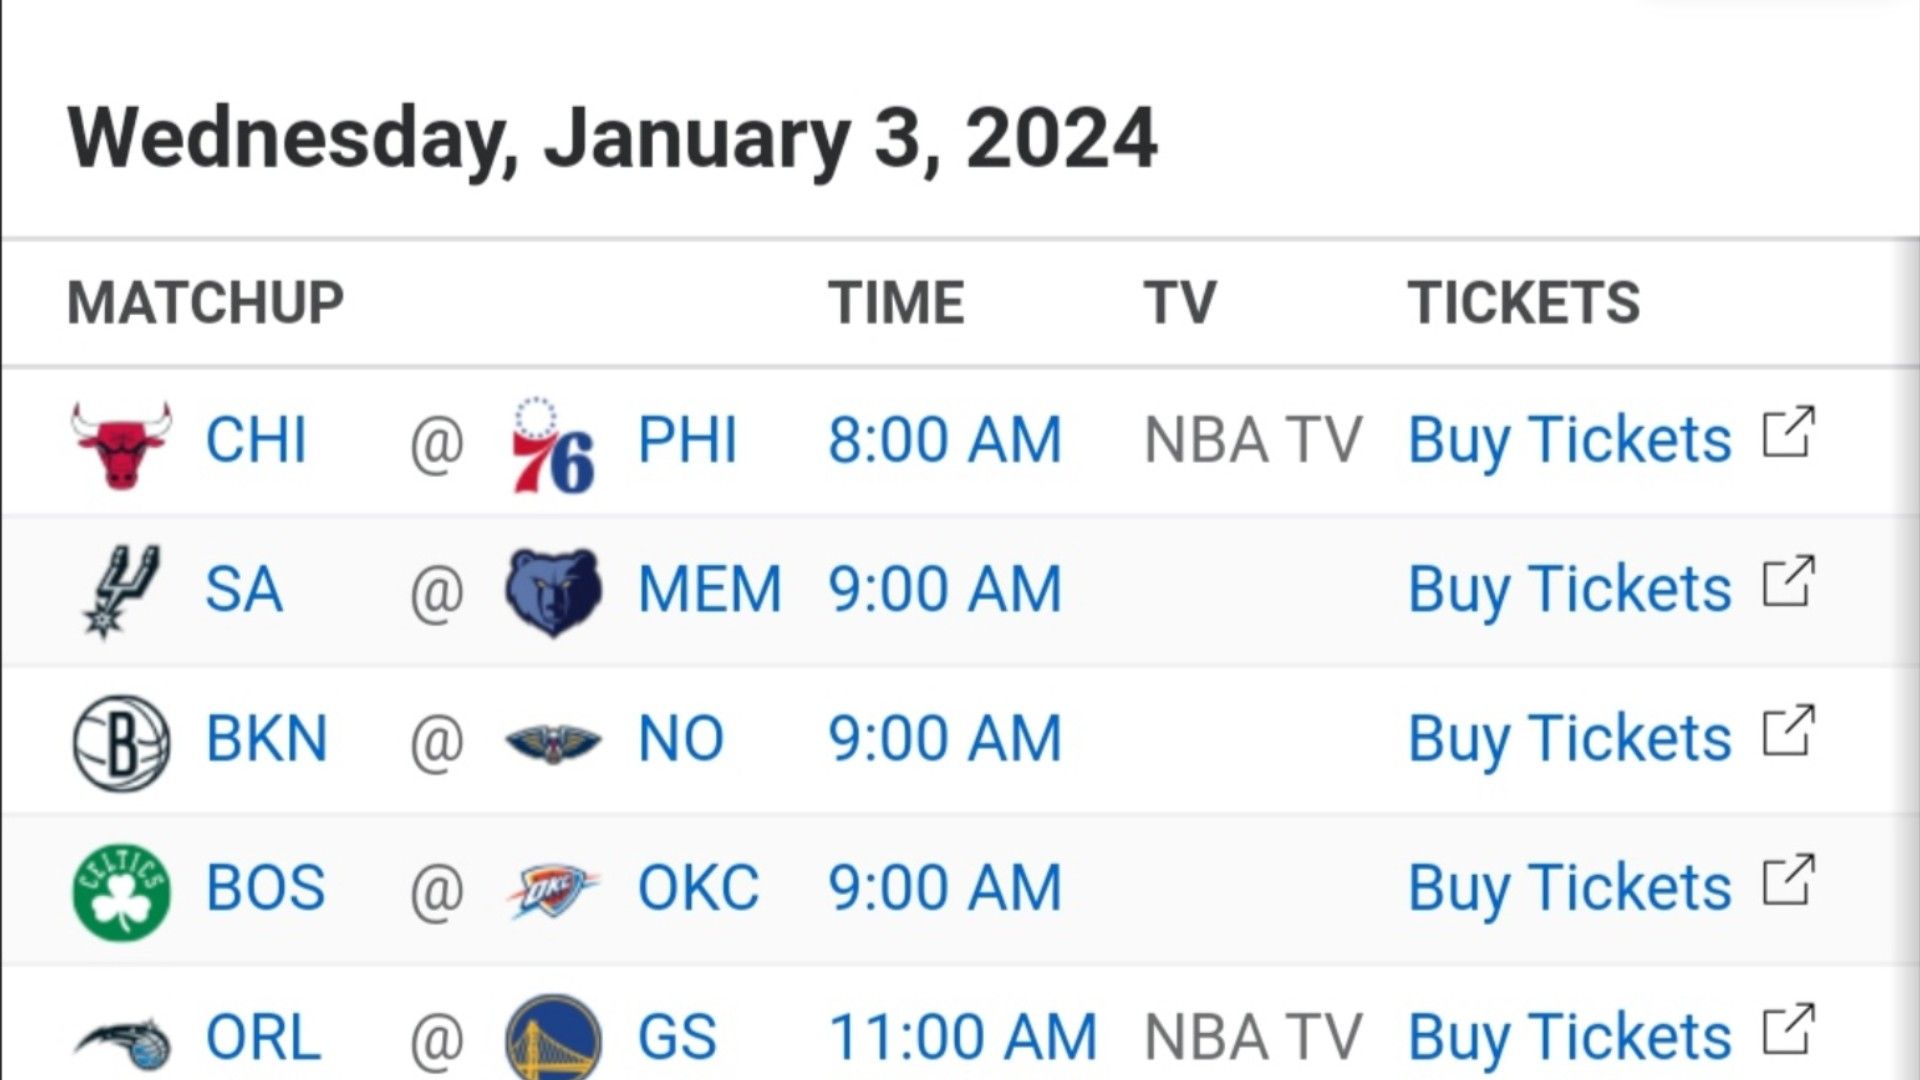1920x1080 pixels.
Task: Click the Brooklyn Nets logo
Action: [x=122, y=743]
